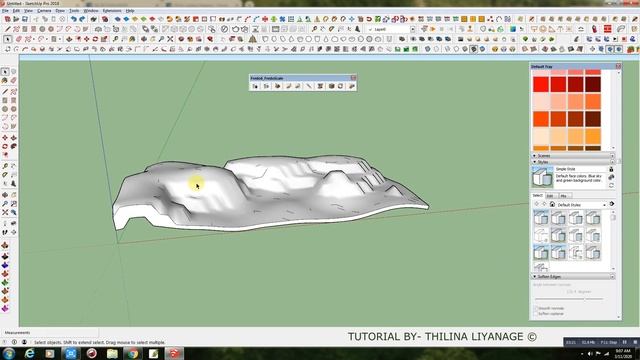
Task: Open the Extensions menu
Action: click(112, 11)
